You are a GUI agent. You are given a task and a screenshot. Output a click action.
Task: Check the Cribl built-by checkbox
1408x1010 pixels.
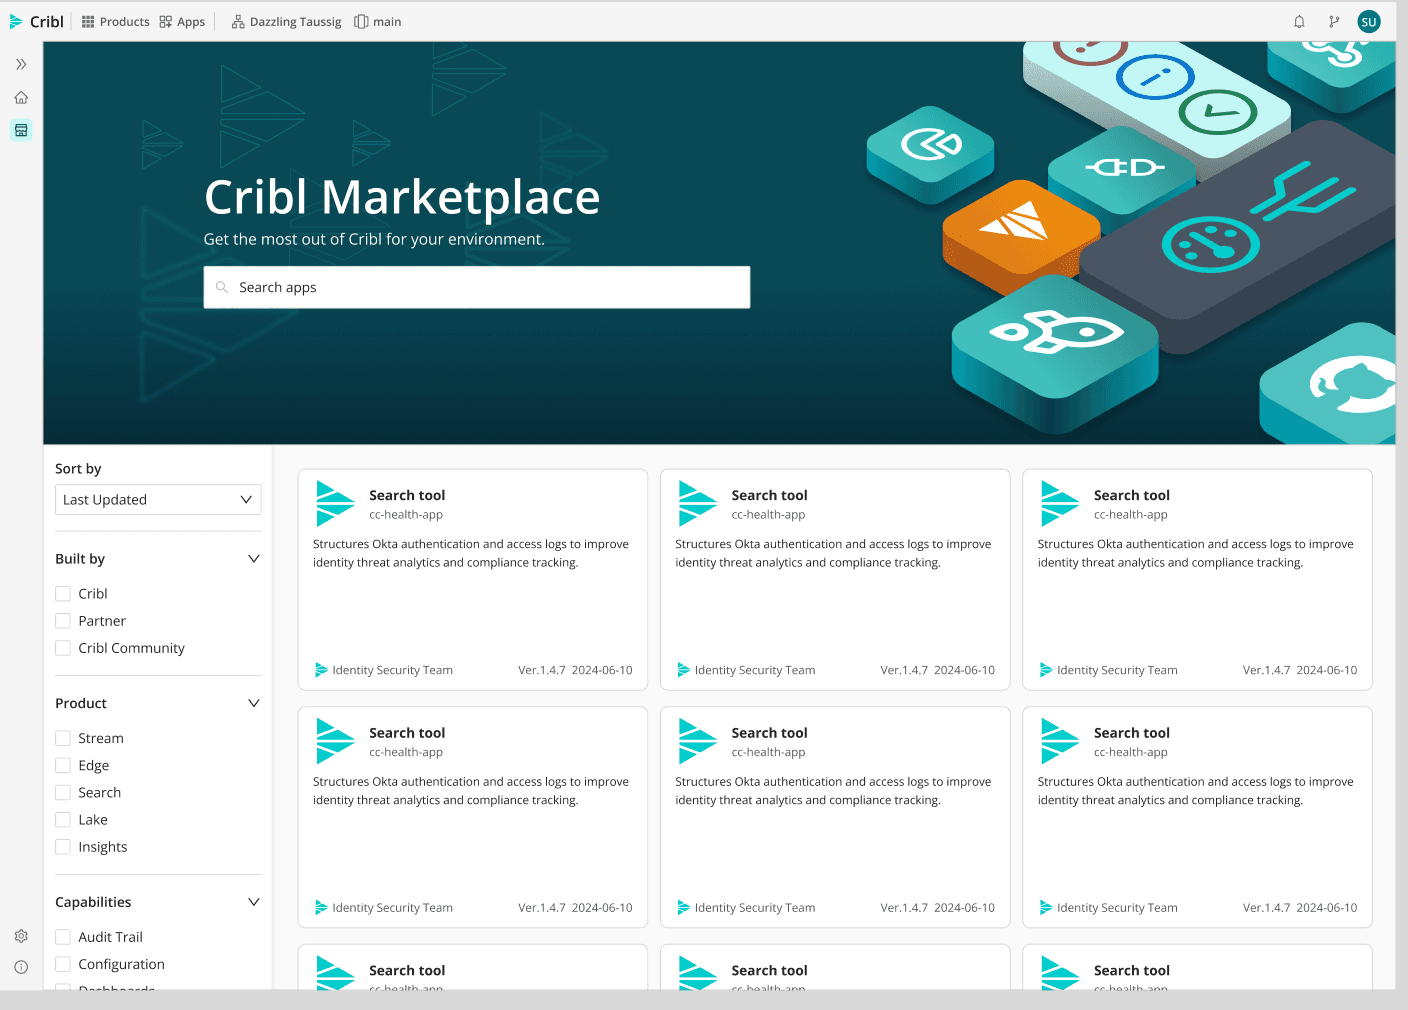63,593
